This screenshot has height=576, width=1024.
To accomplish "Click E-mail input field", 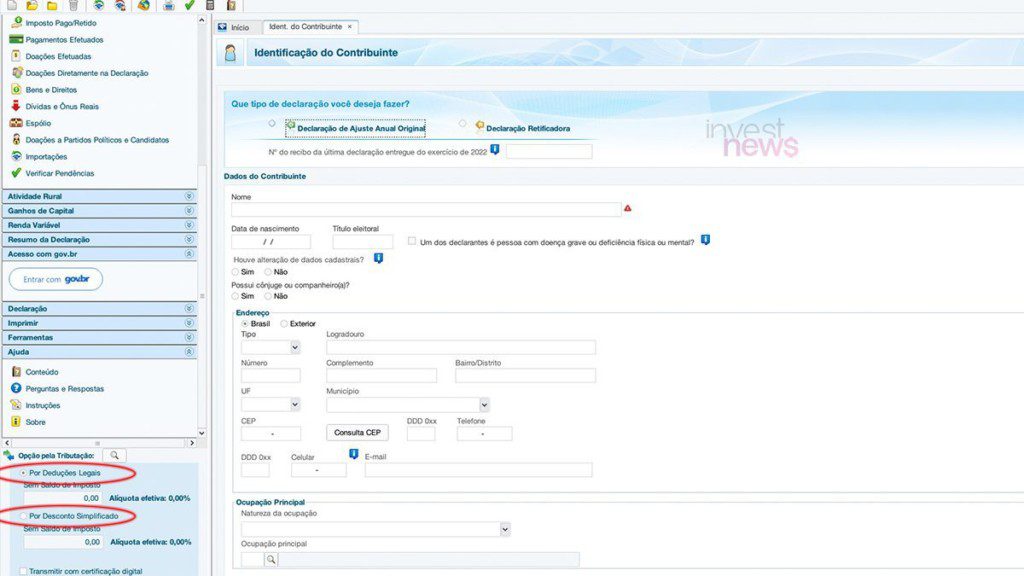I will (x=479, y=470).
